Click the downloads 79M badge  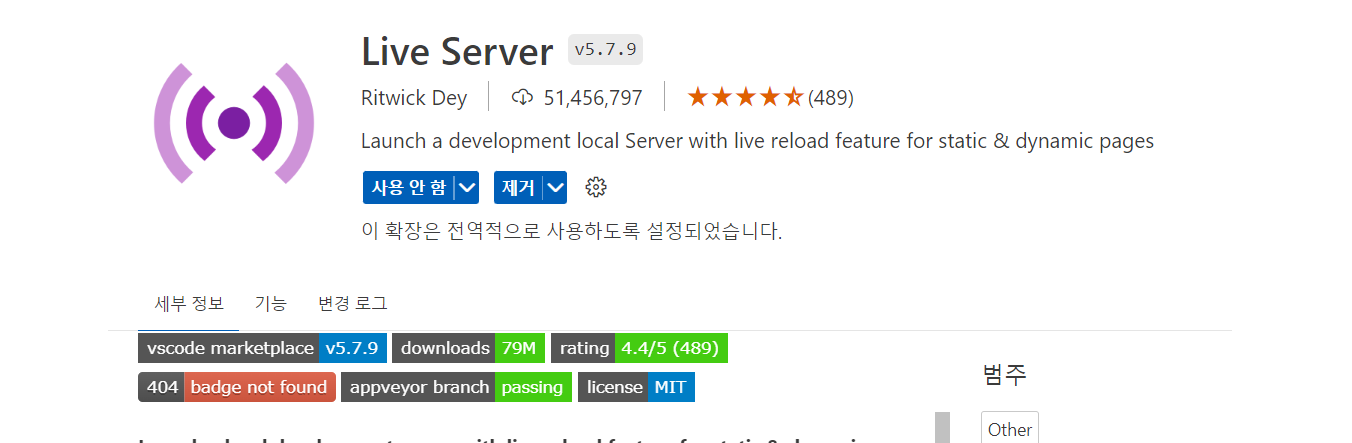tap(468, 348)
